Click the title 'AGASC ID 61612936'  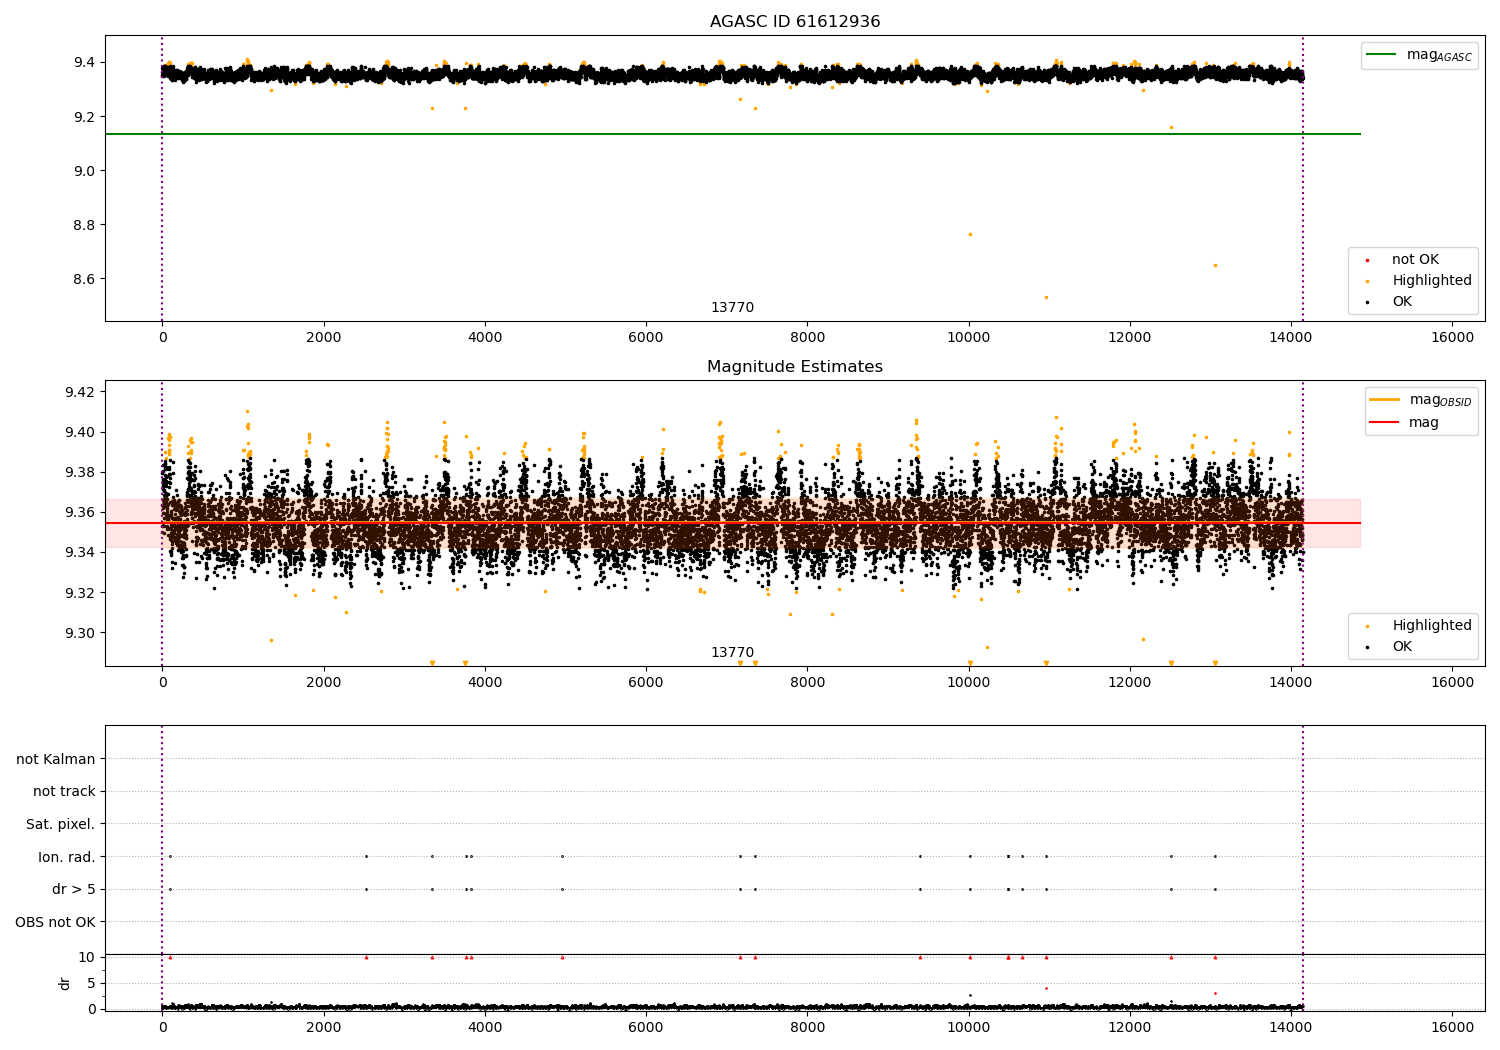(x=795, y=22)
